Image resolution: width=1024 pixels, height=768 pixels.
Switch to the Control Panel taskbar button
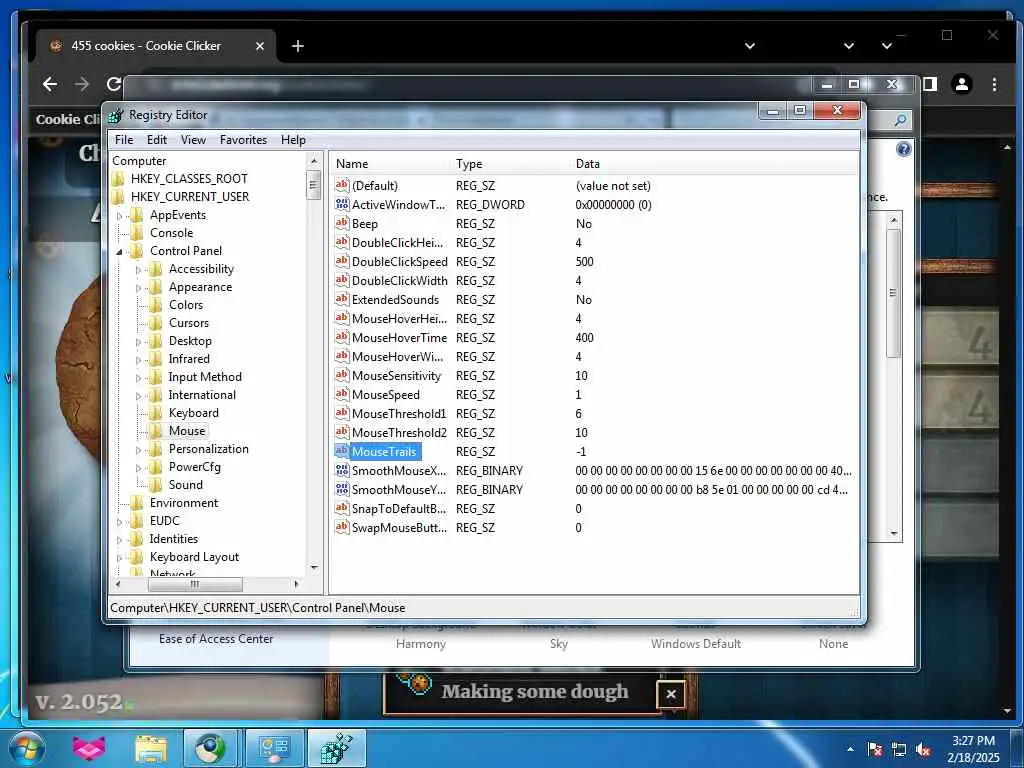274,748
